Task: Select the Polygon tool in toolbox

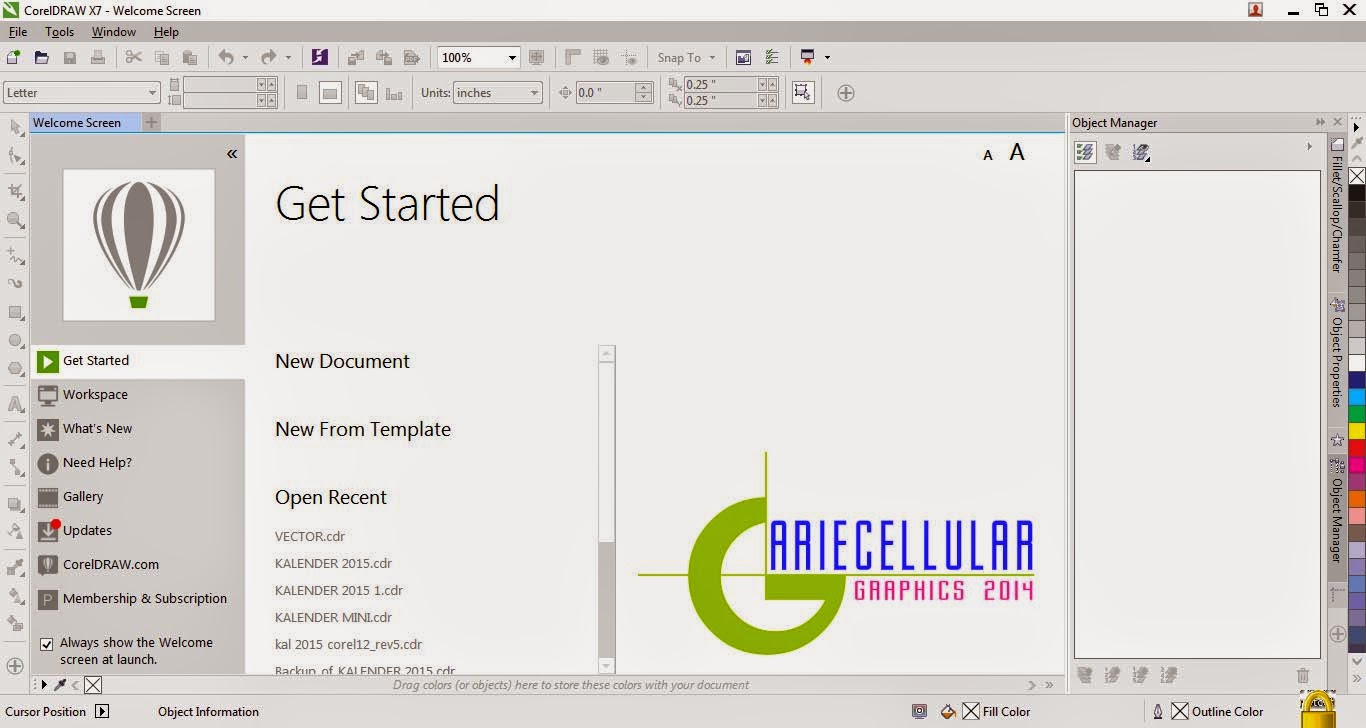Action: (x=15, y=369)
